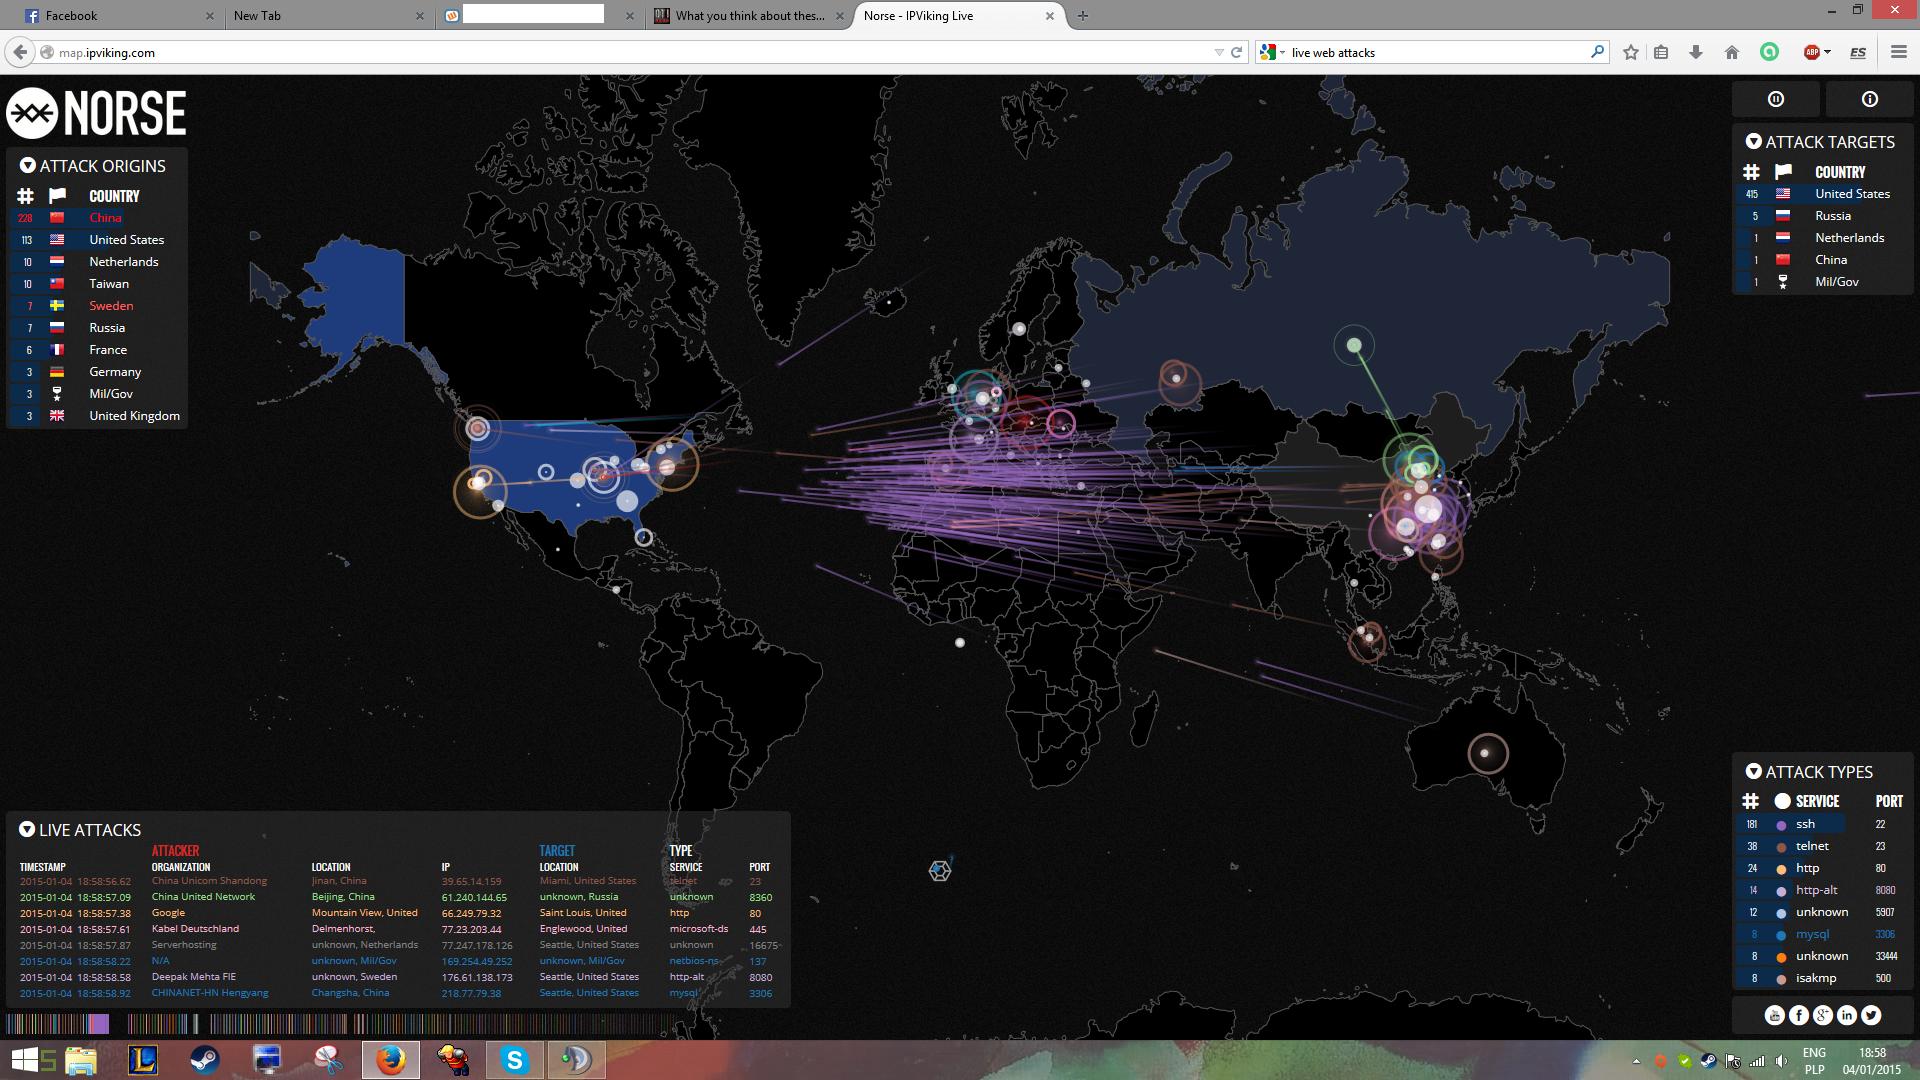Collapse the Live Attacks panel

point(27,830)
